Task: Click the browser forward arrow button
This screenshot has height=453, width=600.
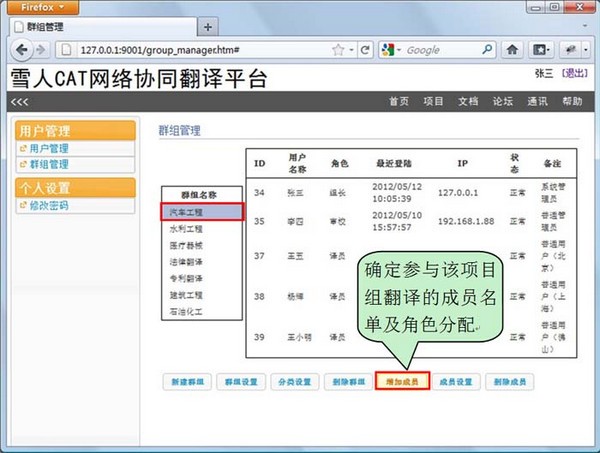Action: (42, 50)
